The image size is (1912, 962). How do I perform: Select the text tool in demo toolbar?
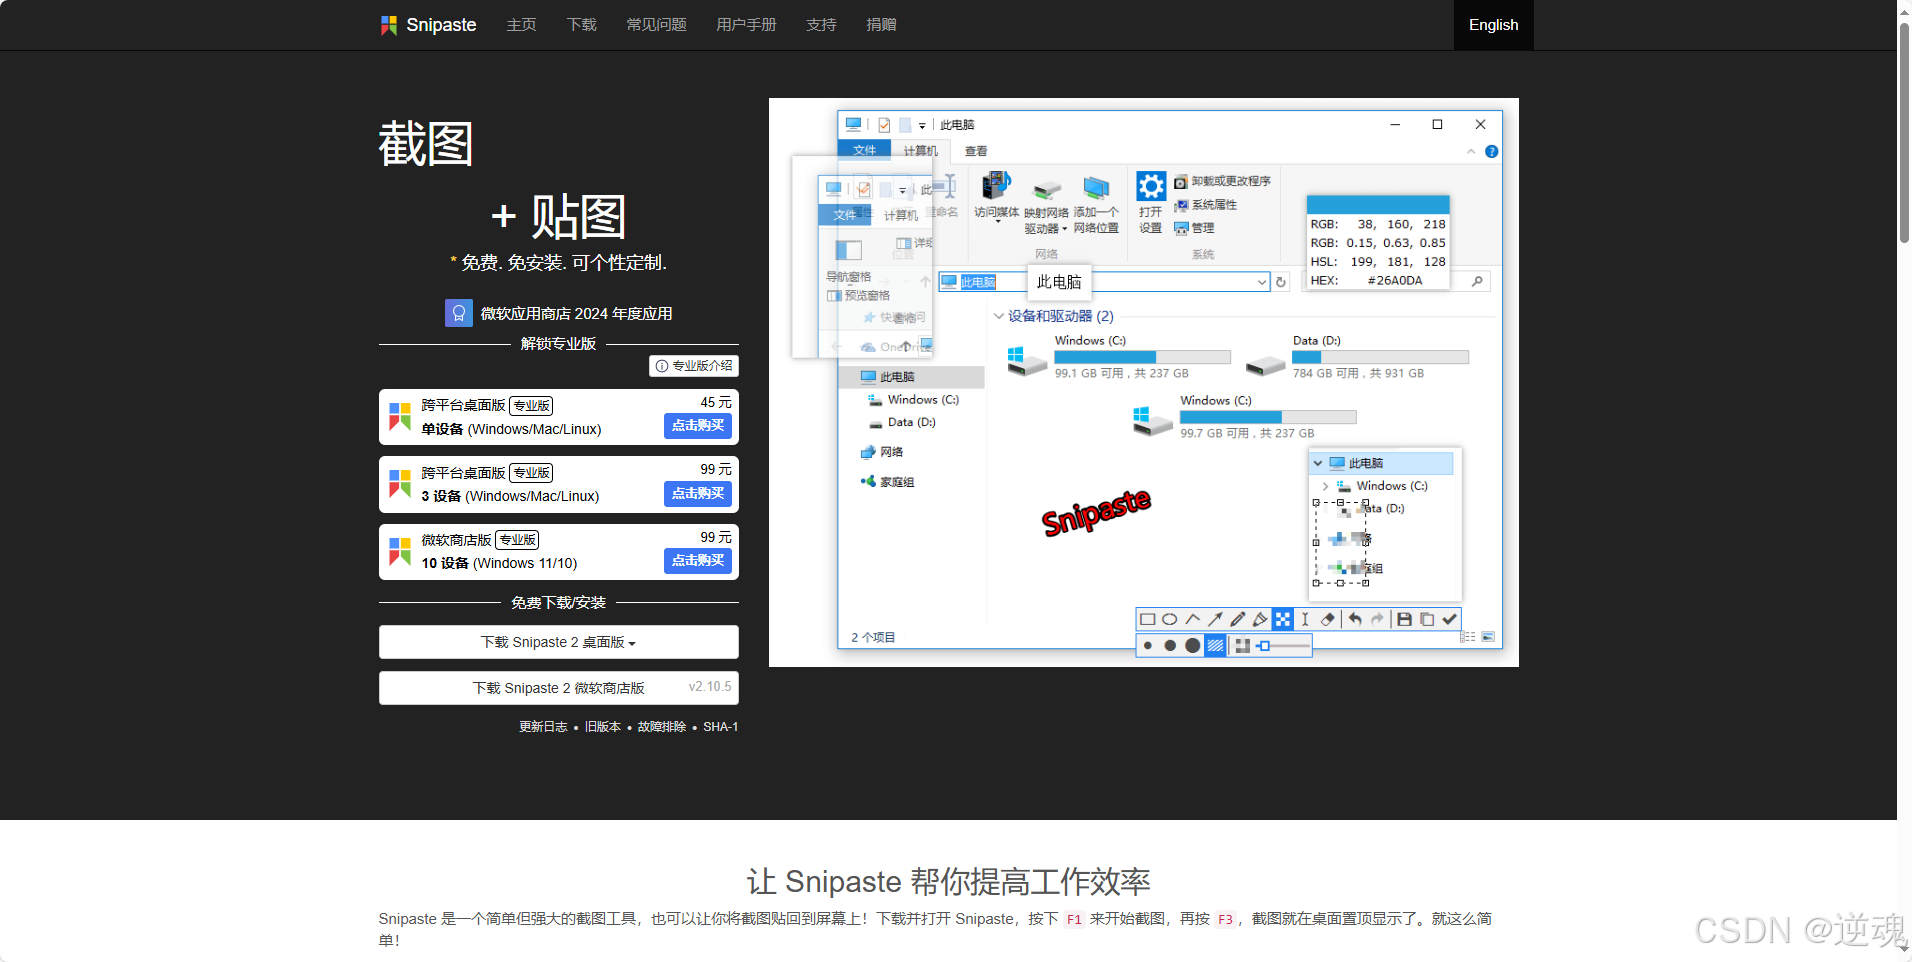tap(1305, 619)
